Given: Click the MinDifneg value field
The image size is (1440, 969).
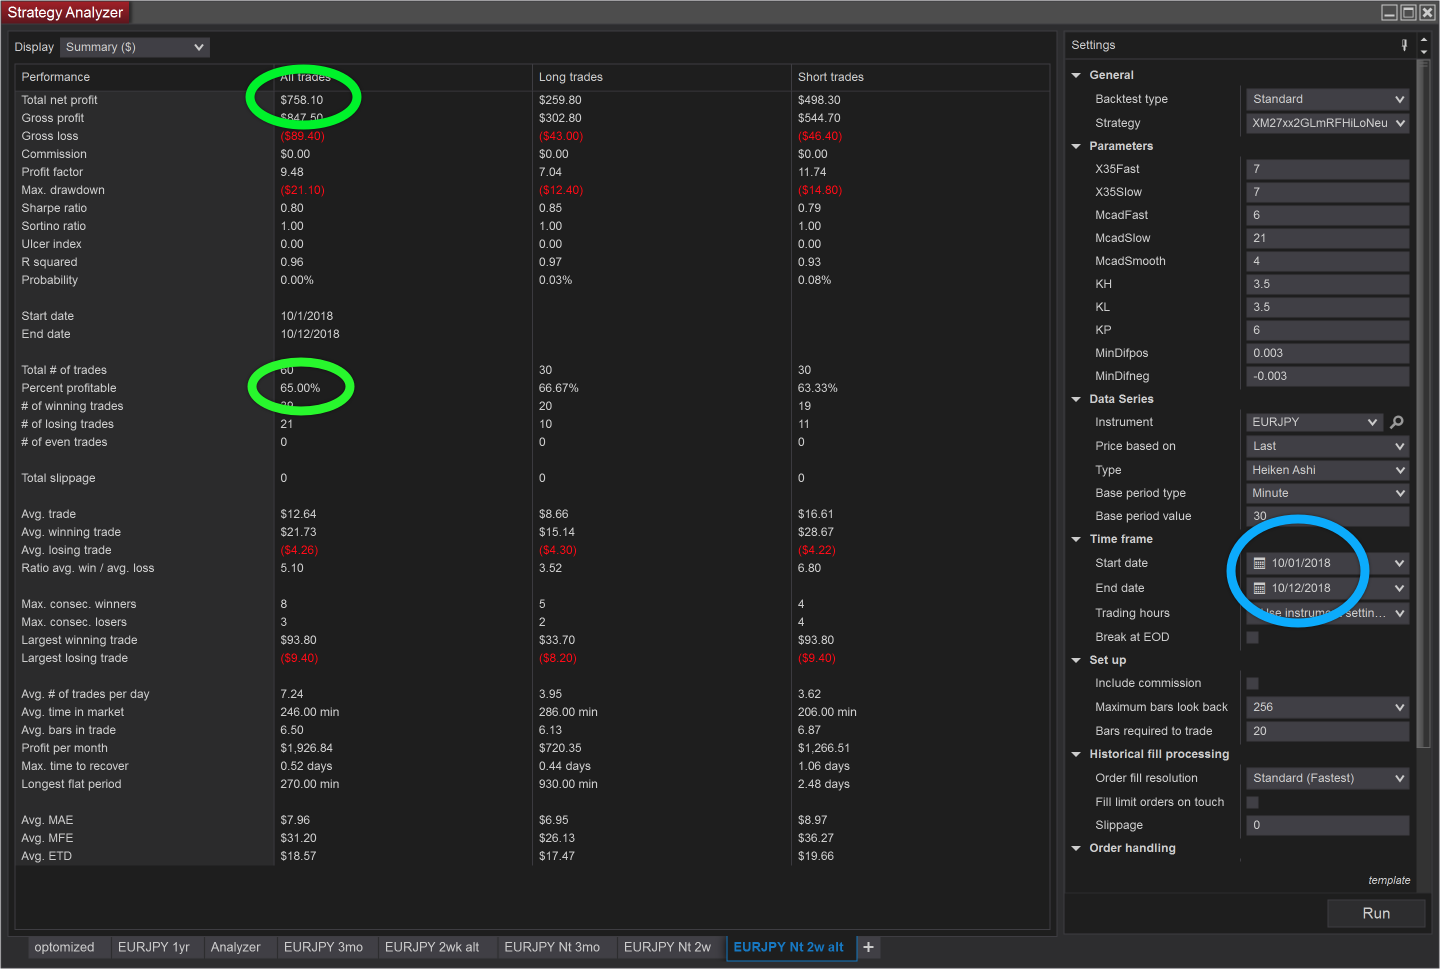Looking at the screenshot, I should click(1328, 376).
